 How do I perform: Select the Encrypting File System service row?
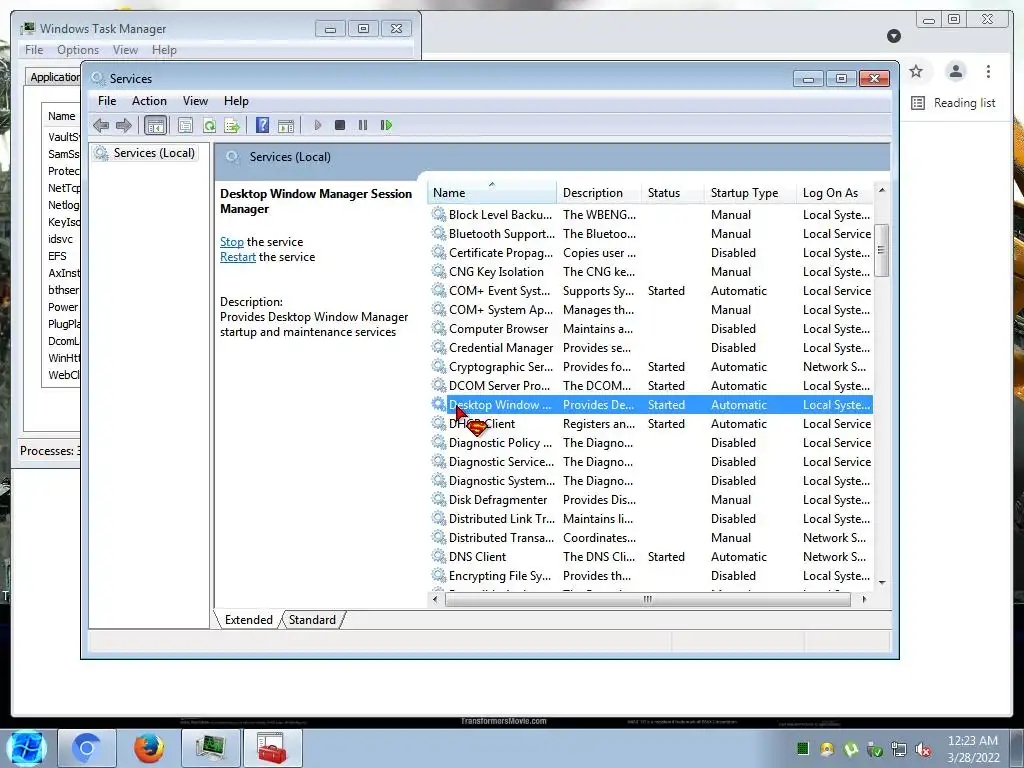(x=651, y=575)
